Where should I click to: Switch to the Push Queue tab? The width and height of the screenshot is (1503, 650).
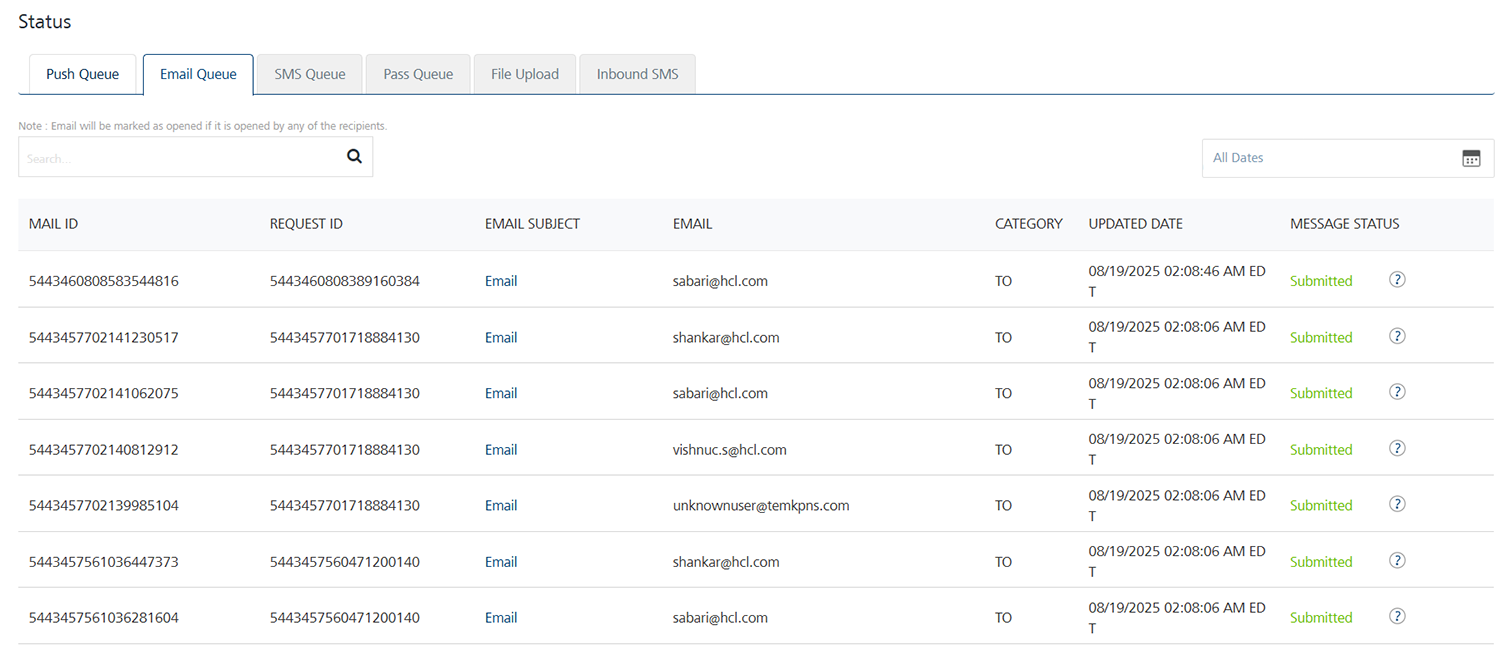pyautogui.click(x=82, y=74)
